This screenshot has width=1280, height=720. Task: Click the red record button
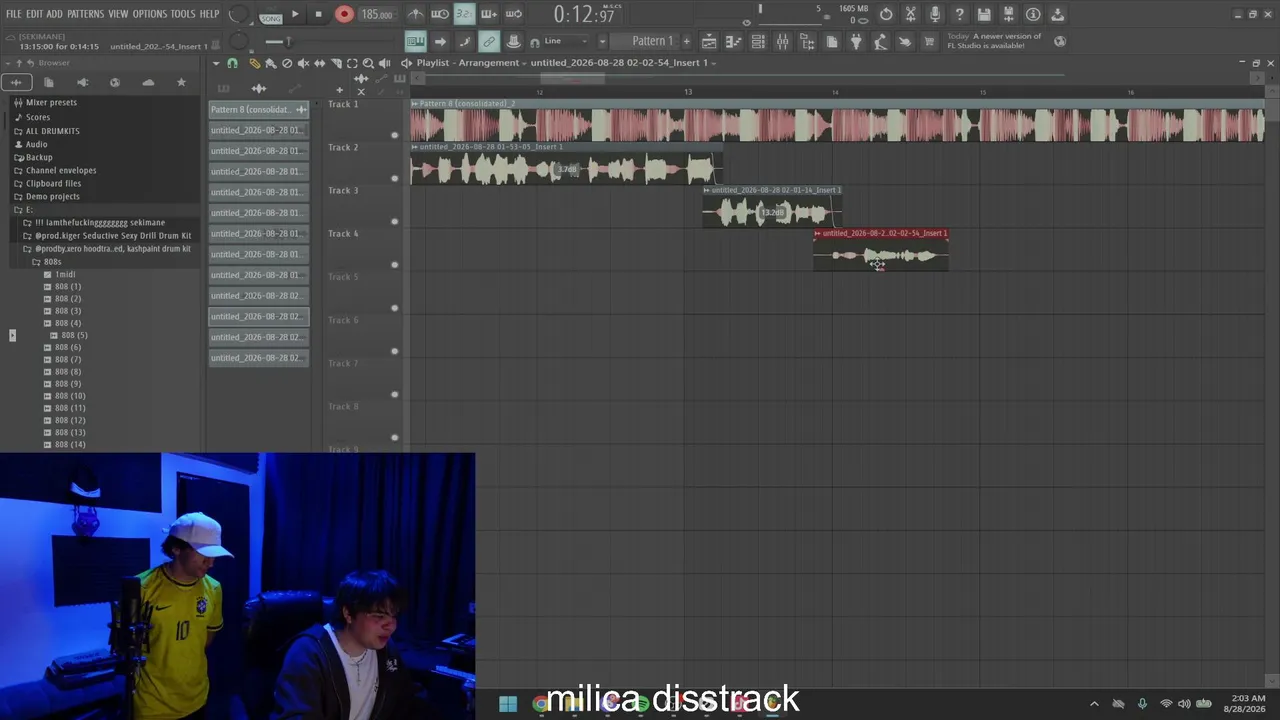tap(344, 14)
